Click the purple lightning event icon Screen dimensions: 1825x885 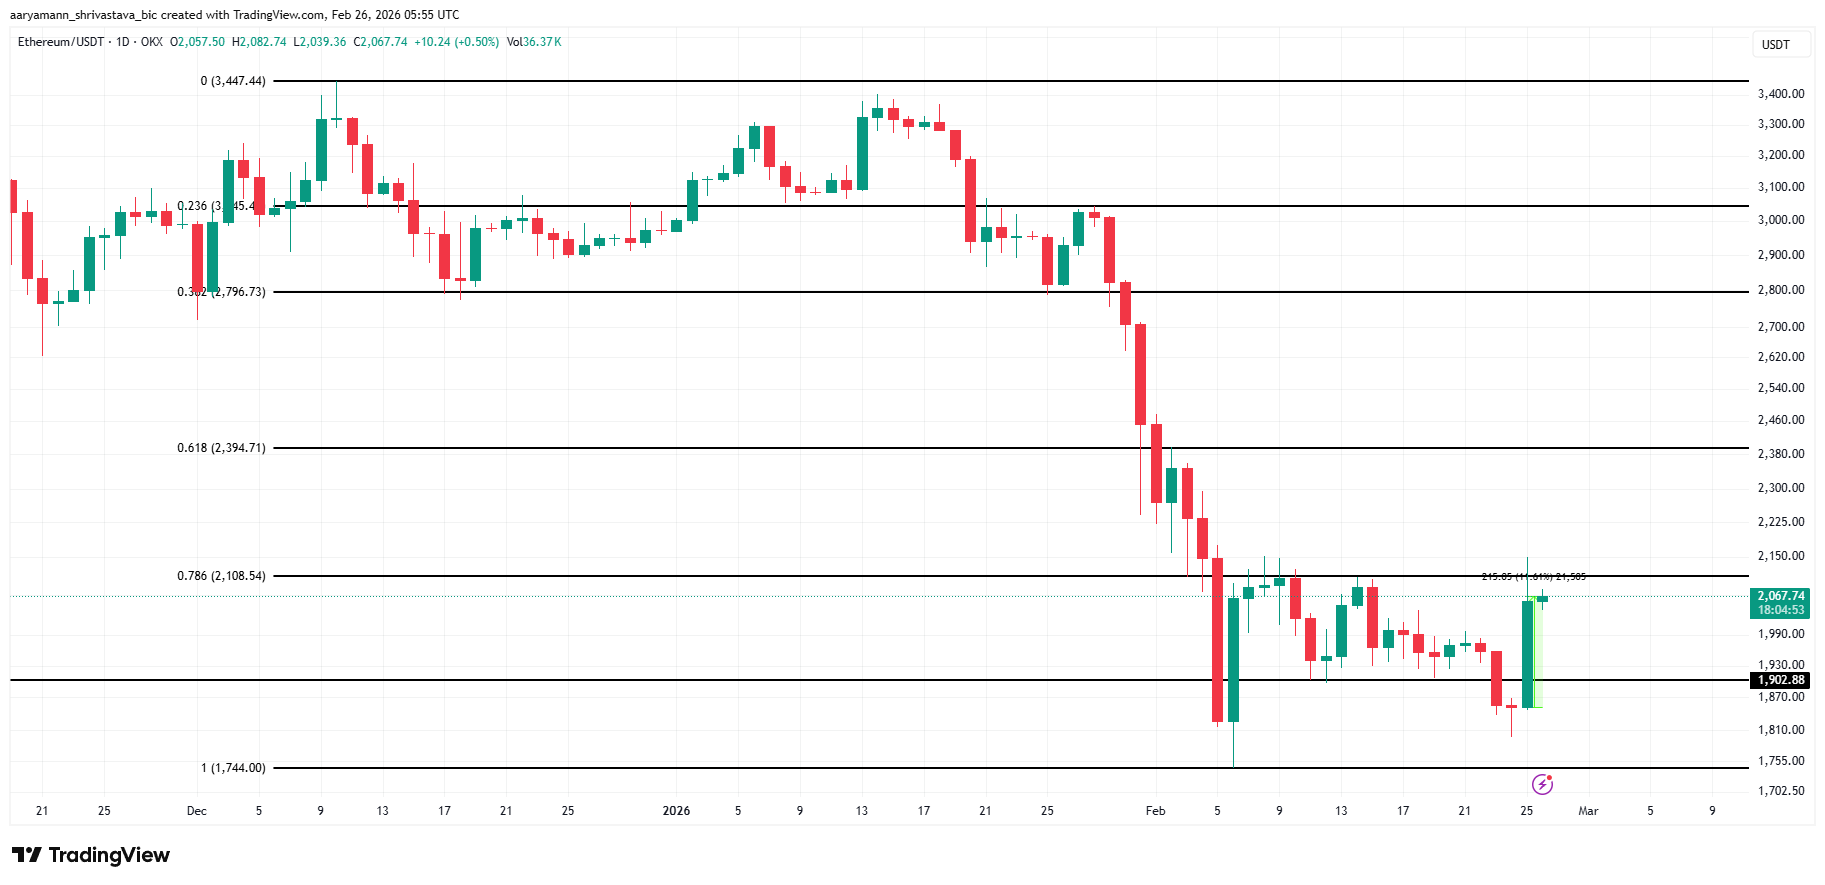1542,784
